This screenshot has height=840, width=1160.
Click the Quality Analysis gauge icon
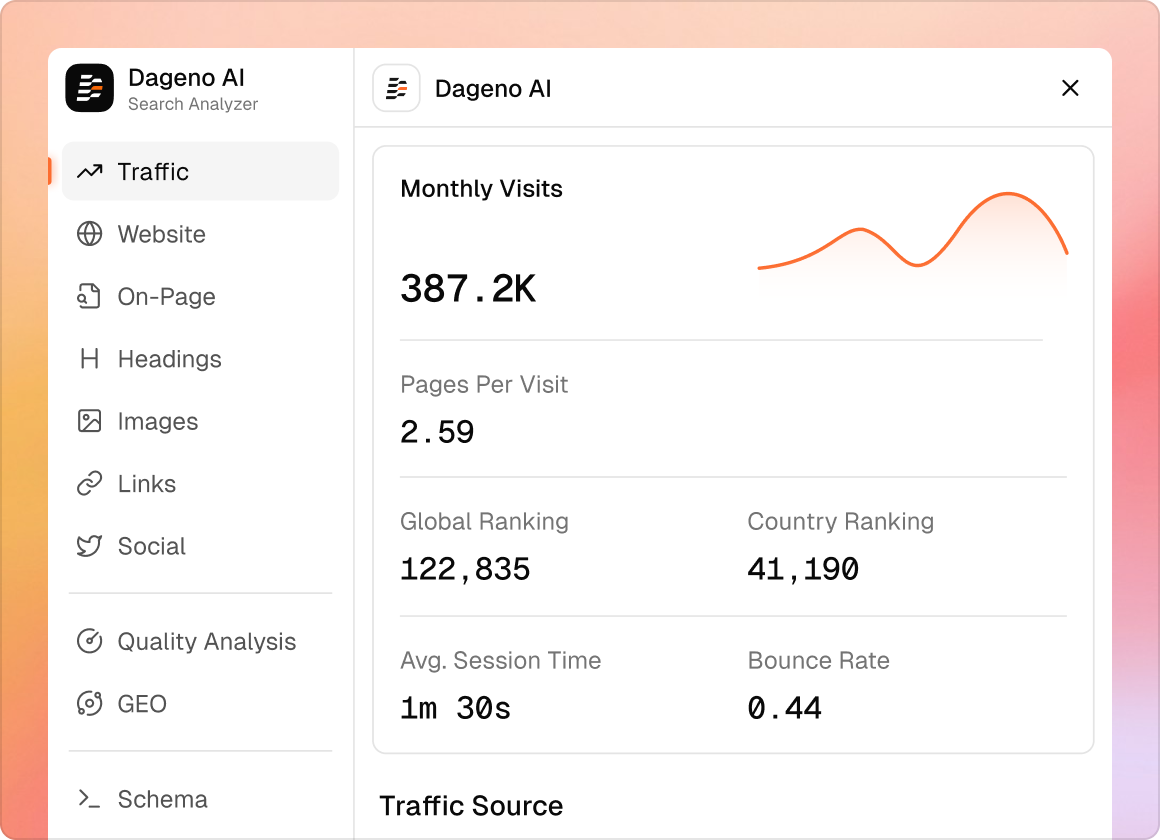click(x=90, y=642)
